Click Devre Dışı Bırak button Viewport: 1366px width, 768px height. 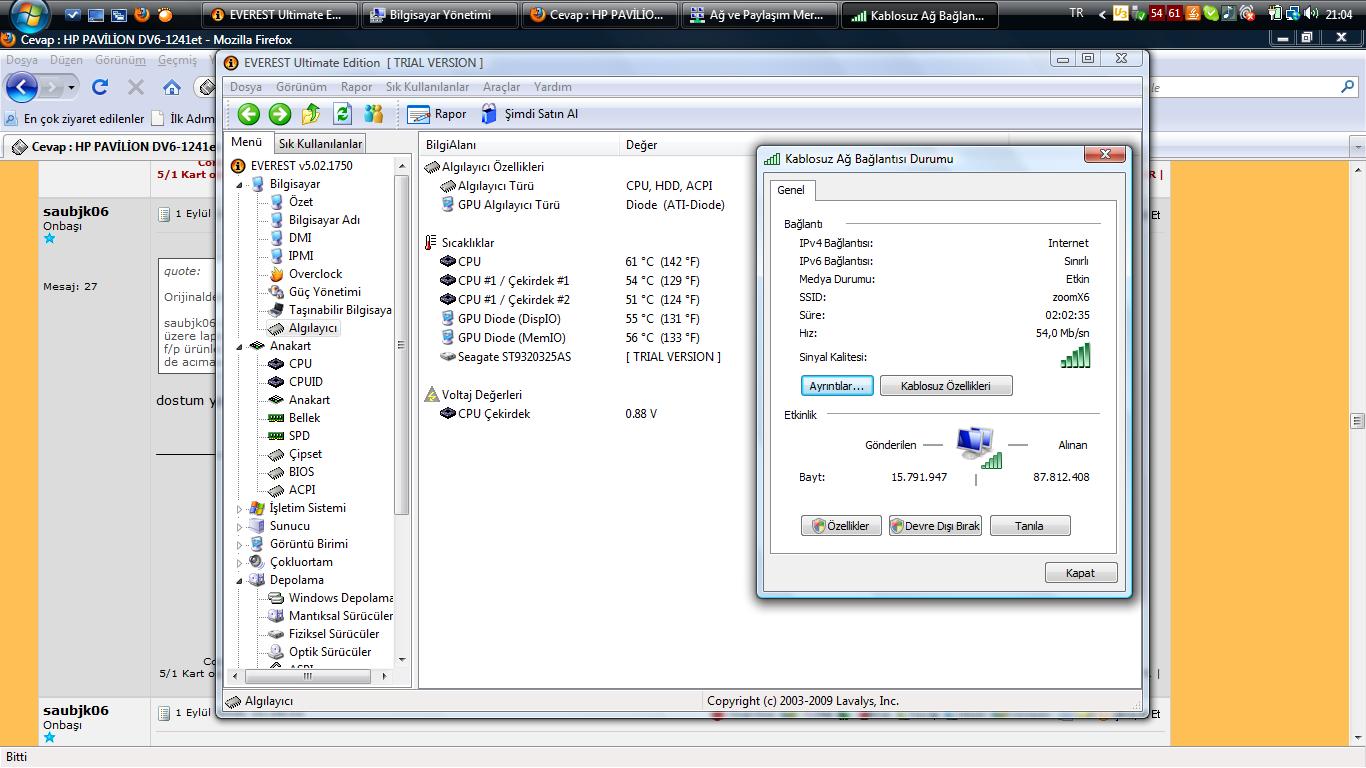[x=935, y=526]
